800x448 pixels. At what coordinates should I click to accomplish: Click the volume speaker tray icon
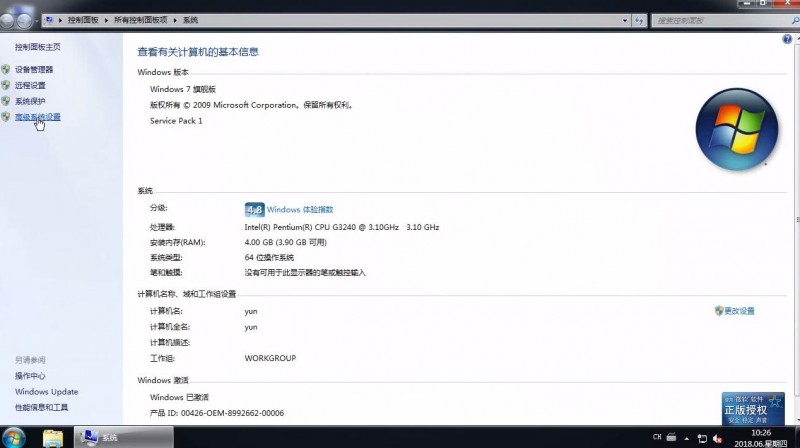point(718,438)
